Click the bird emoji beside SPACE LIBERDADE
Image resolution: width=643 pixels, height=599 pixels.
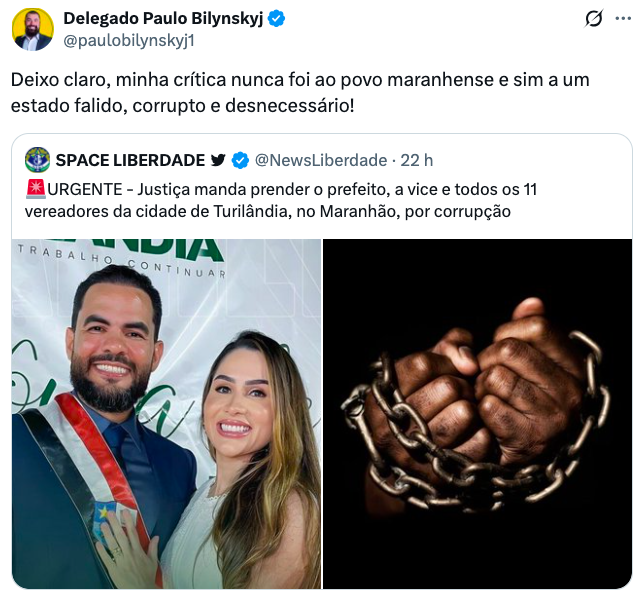pyautogui.click(x=218, y=160)
